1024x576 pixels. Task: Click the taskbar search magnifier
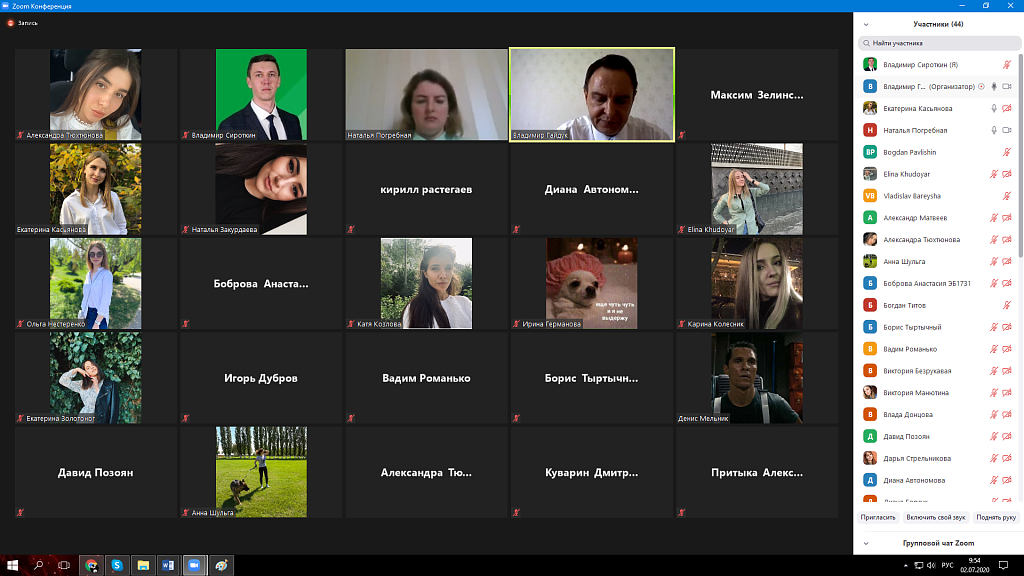(x=39, y=565)
